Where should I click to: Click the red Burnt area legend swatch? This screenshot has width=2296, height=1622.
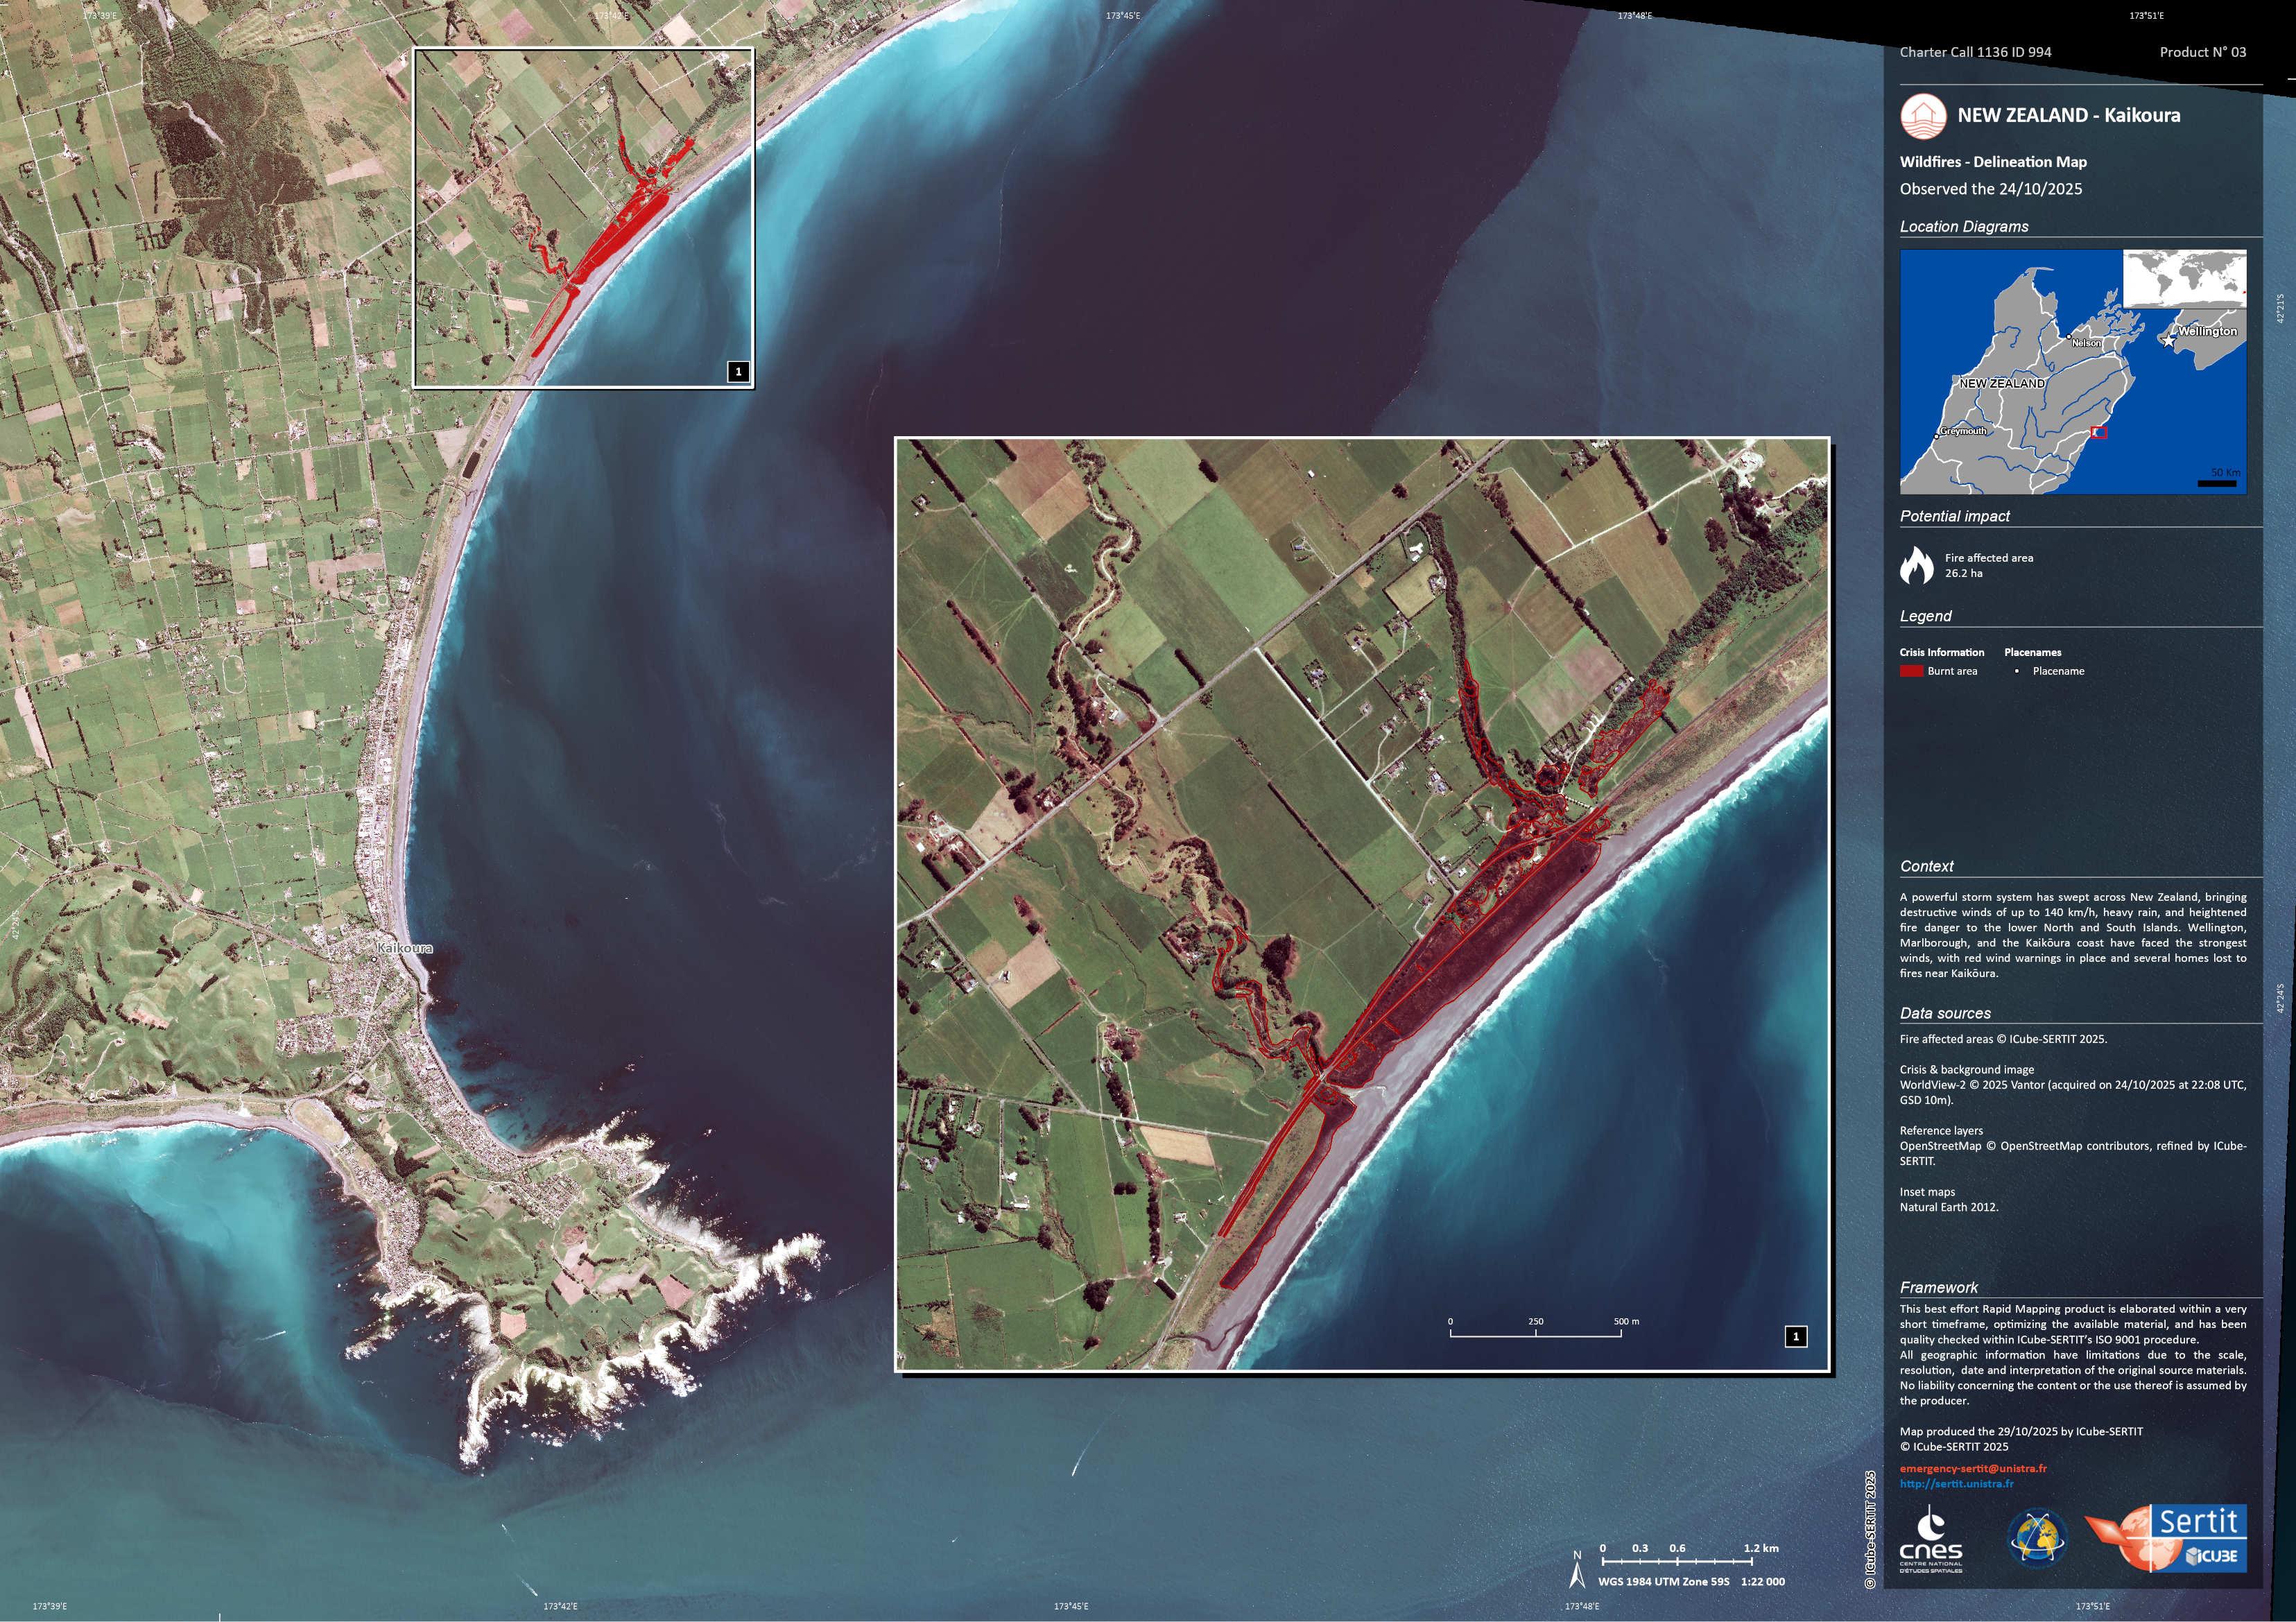pos(1911,671)
